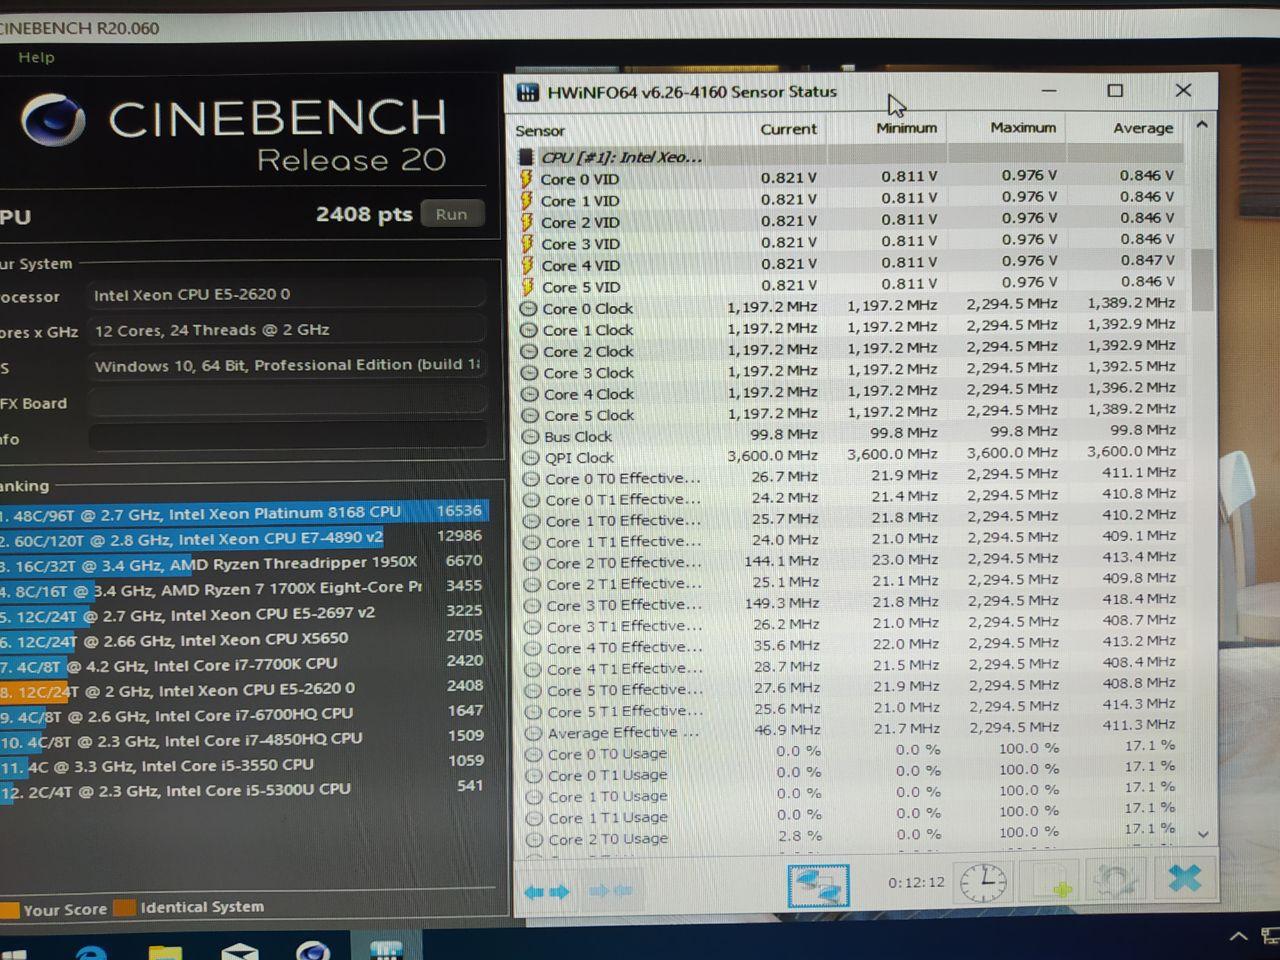Reset the HWiNFO timer with the clock icon
The image size is (1280, 960).
(983, 882)
